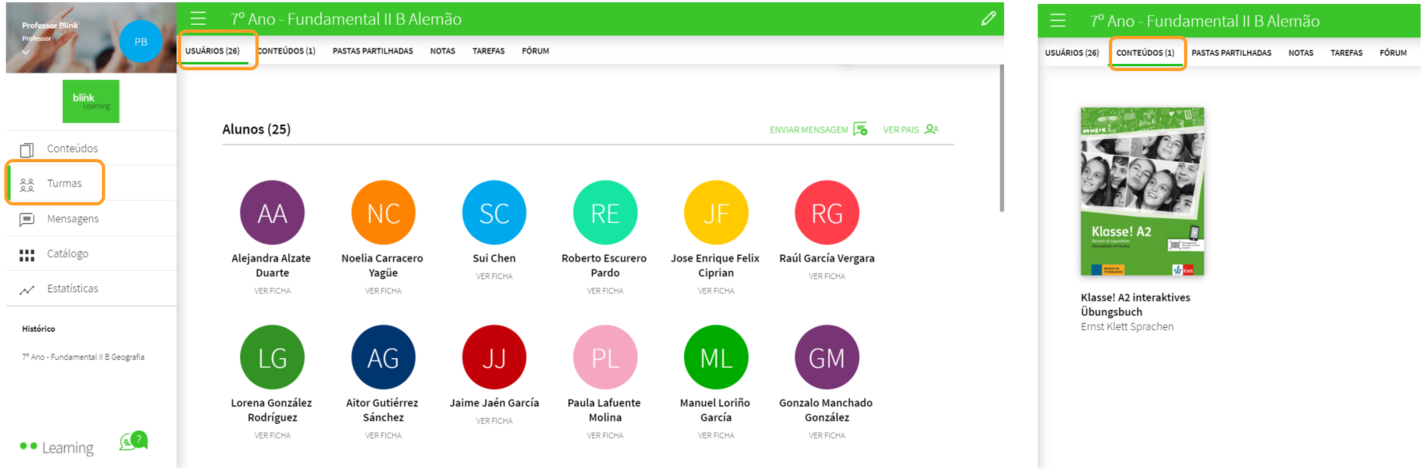
Task: Select Turmas in the sidebar
Action: 64,184
